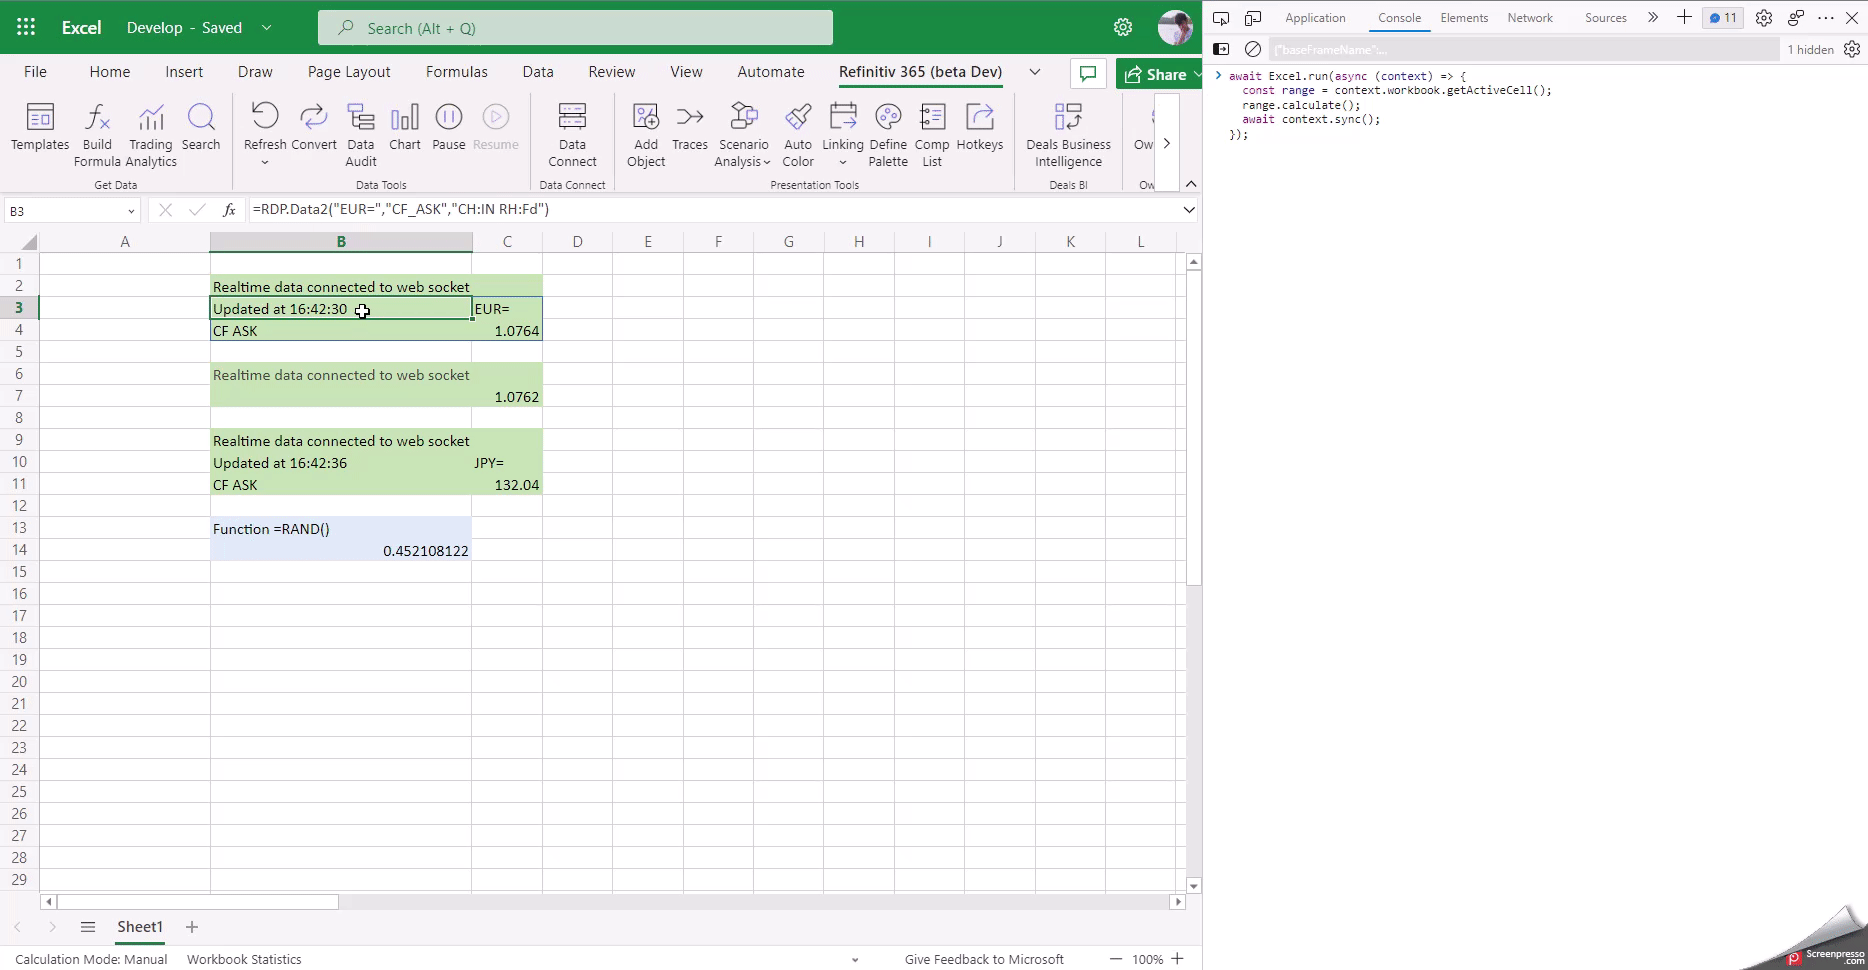Switch to the Network tab in DevTools
Viewport: 1868px width, 970px height.
point(1530,17)
